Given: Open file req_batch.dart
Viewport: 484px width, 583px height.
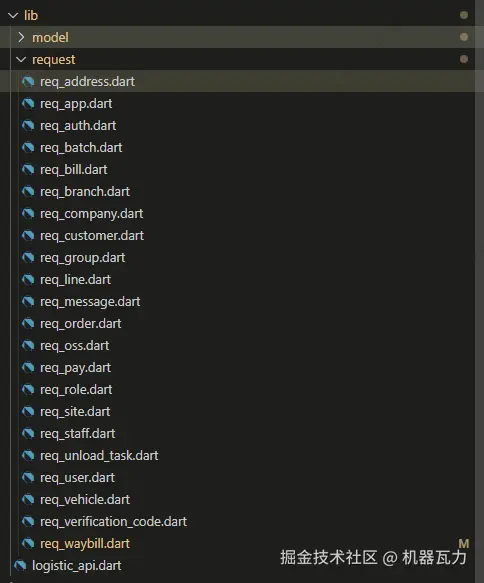Looking at the screenshot, I should 81,148.
